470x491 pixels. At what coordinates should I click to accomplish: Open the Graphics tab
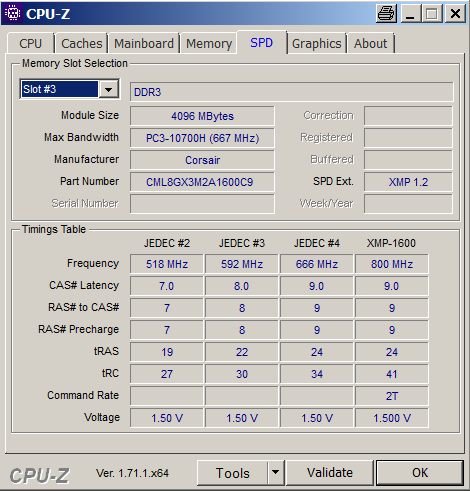(x=317, y=43)
